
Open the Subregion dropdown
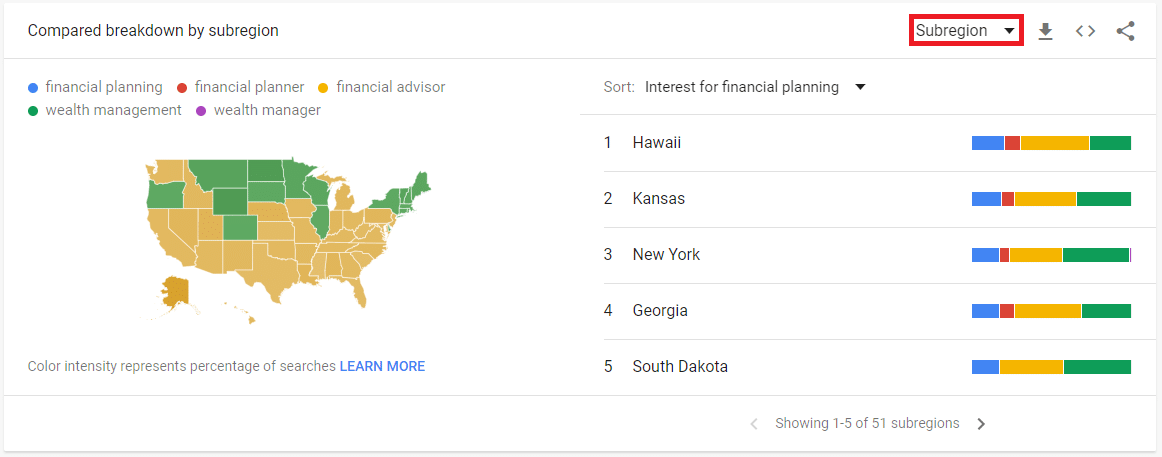tap(966, 31)
